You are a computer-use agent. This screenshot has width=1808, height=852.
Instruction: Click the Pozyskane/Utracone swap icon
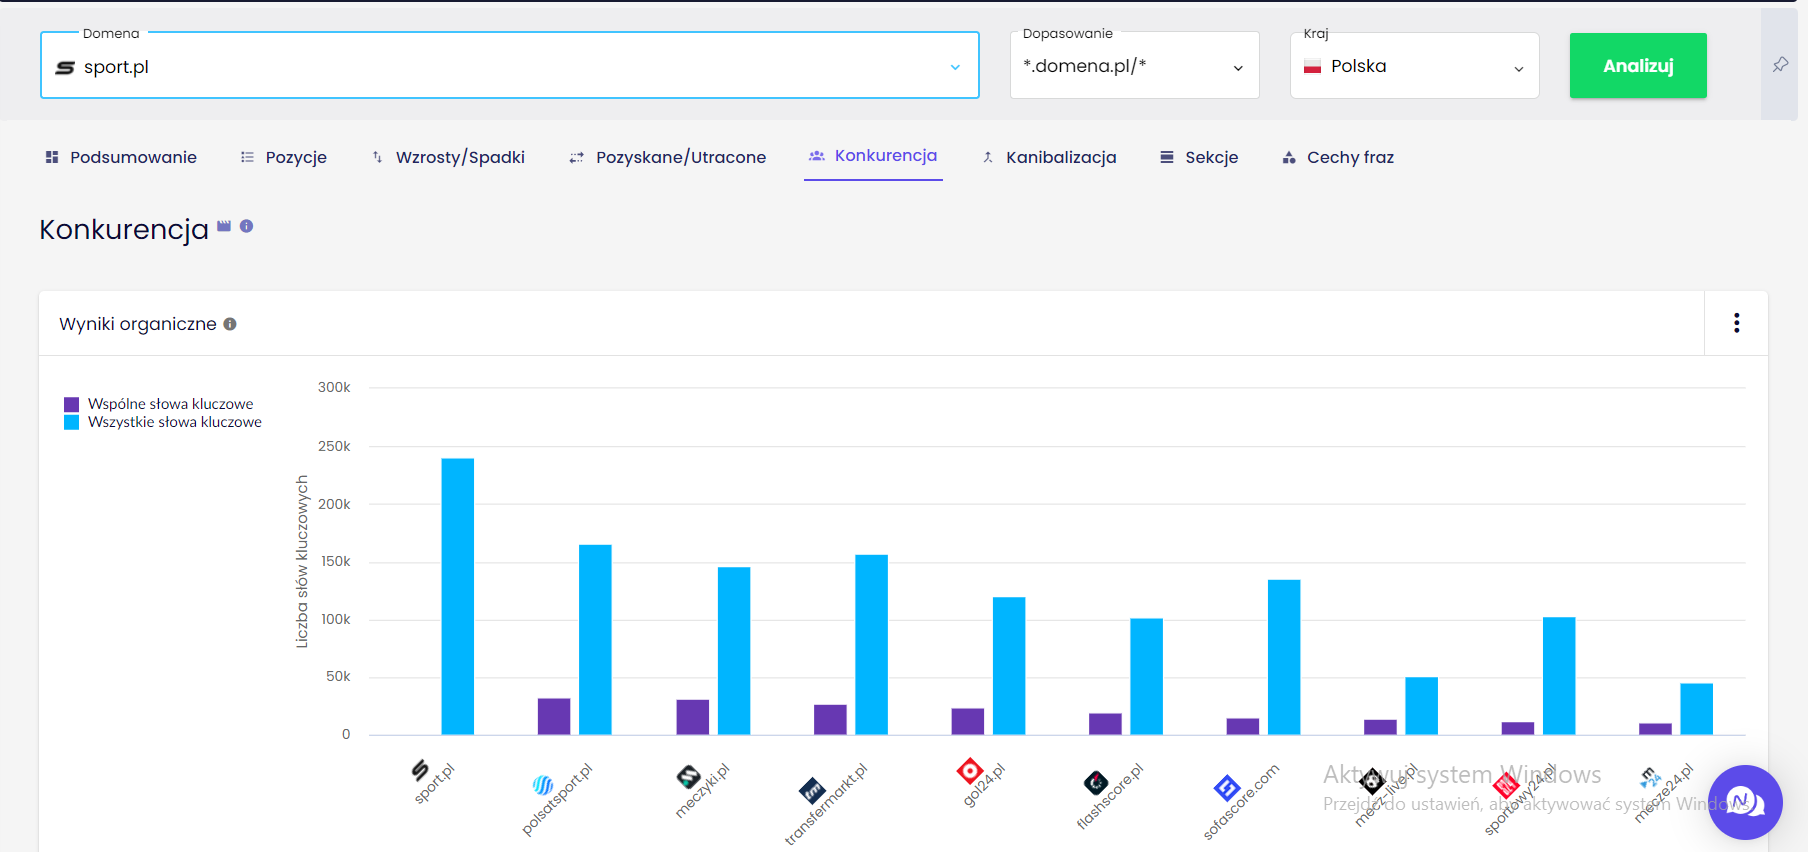click(576, 157)
